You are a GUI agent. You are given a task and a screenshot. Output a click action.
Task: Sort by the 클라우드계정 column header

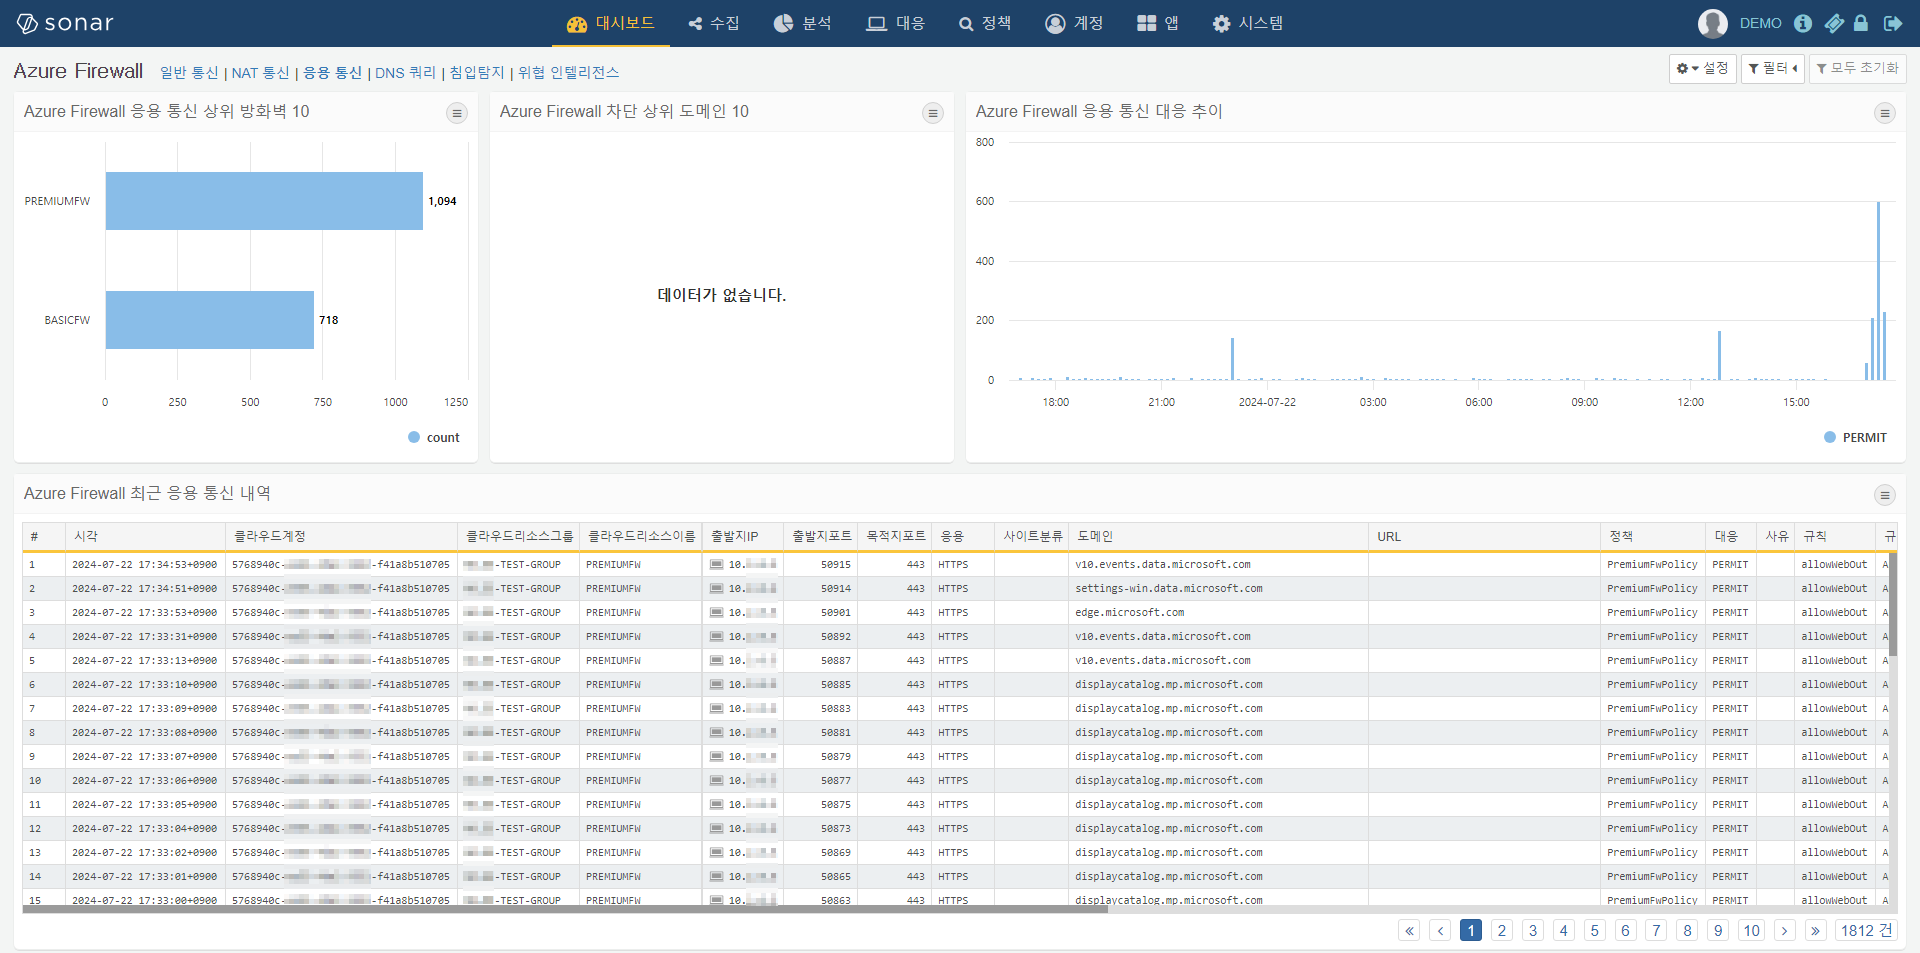pos(342,536)
